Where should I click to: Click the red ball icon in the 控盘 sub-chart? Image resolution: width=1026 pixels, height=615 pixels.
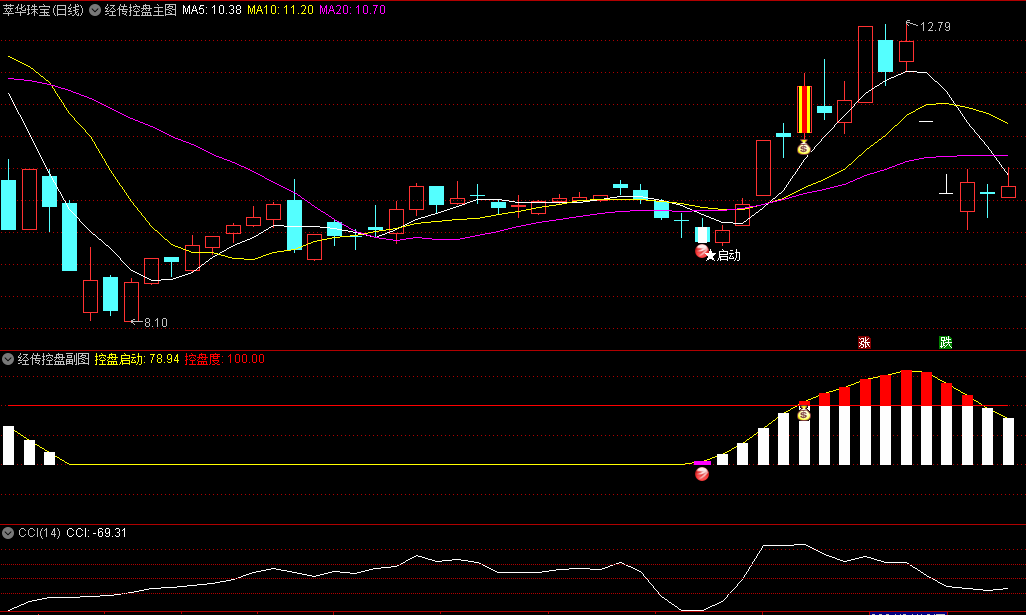(701, 474)
